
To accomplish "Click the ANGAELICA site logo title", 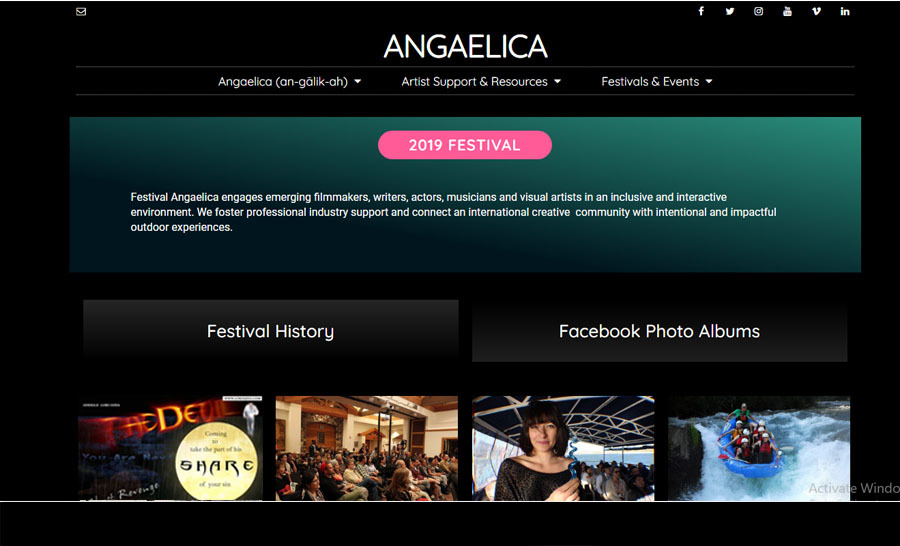I will point(465,47).
